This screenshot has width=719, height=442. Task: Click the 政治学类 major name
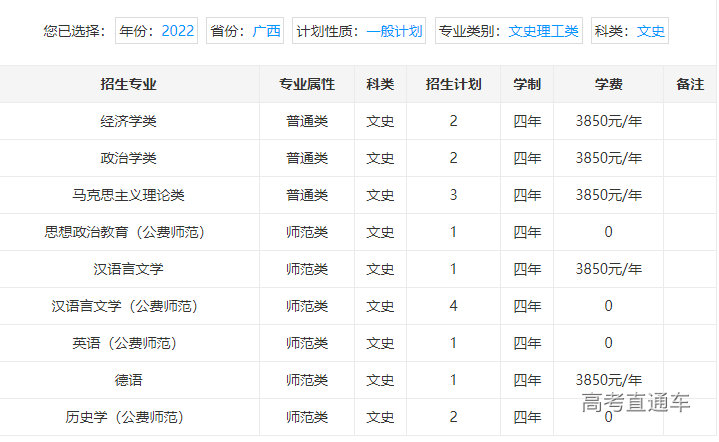pyautogui.click(x=129, y=158)
